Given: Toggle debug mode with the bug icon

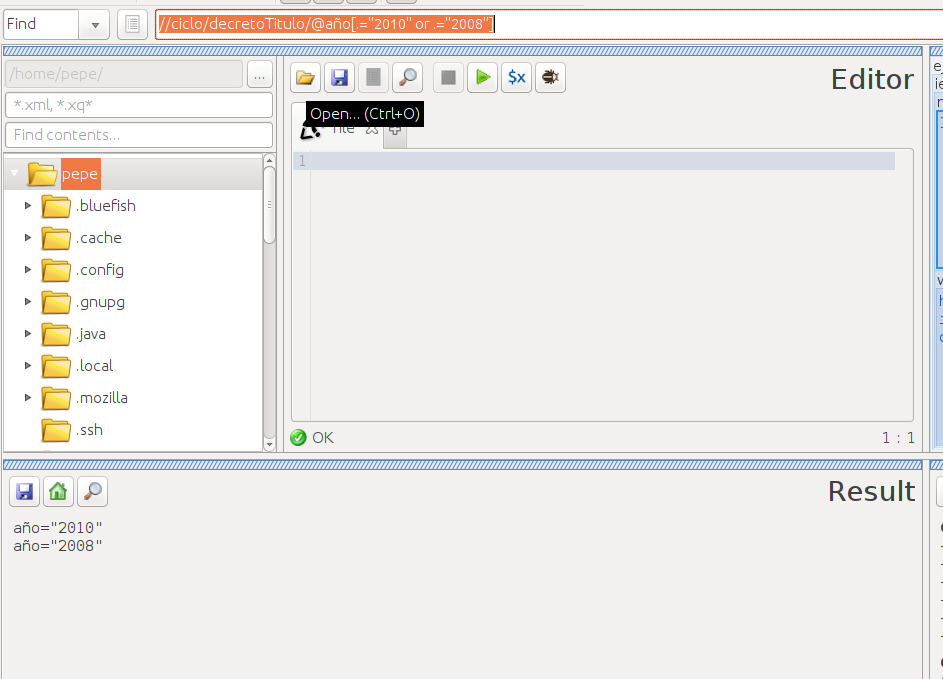Looking at the screenshot, I should click(550, 78).
